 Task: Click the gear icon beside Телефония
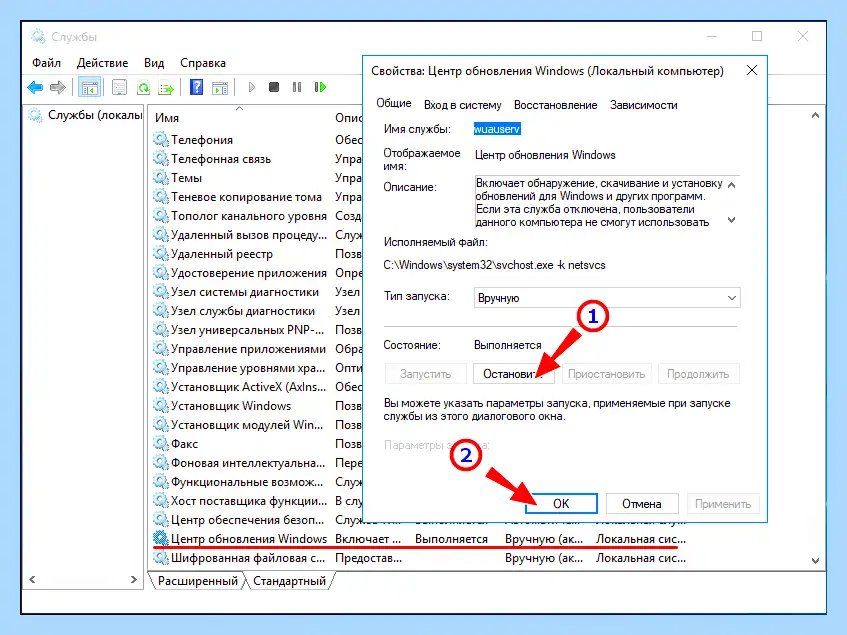point(160,140)
